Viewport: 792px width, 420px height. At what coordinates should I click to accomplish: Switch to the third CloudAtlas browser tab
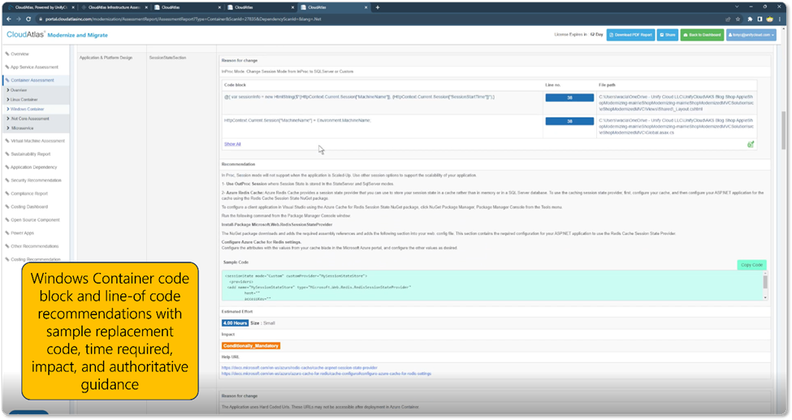pyautogui.click(x=187, y=8)
